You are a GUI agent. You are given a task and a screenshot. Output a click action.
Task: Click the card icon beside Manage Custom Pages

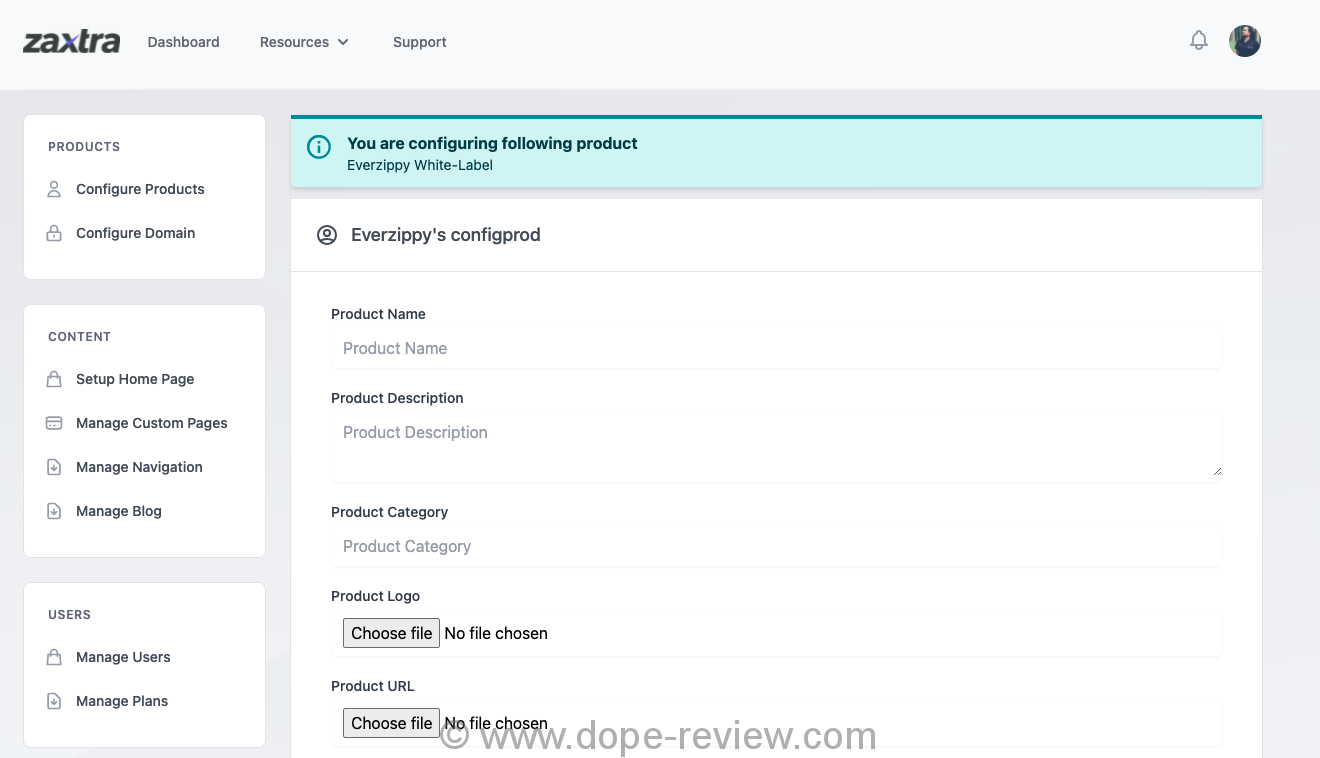click(54, 423)
